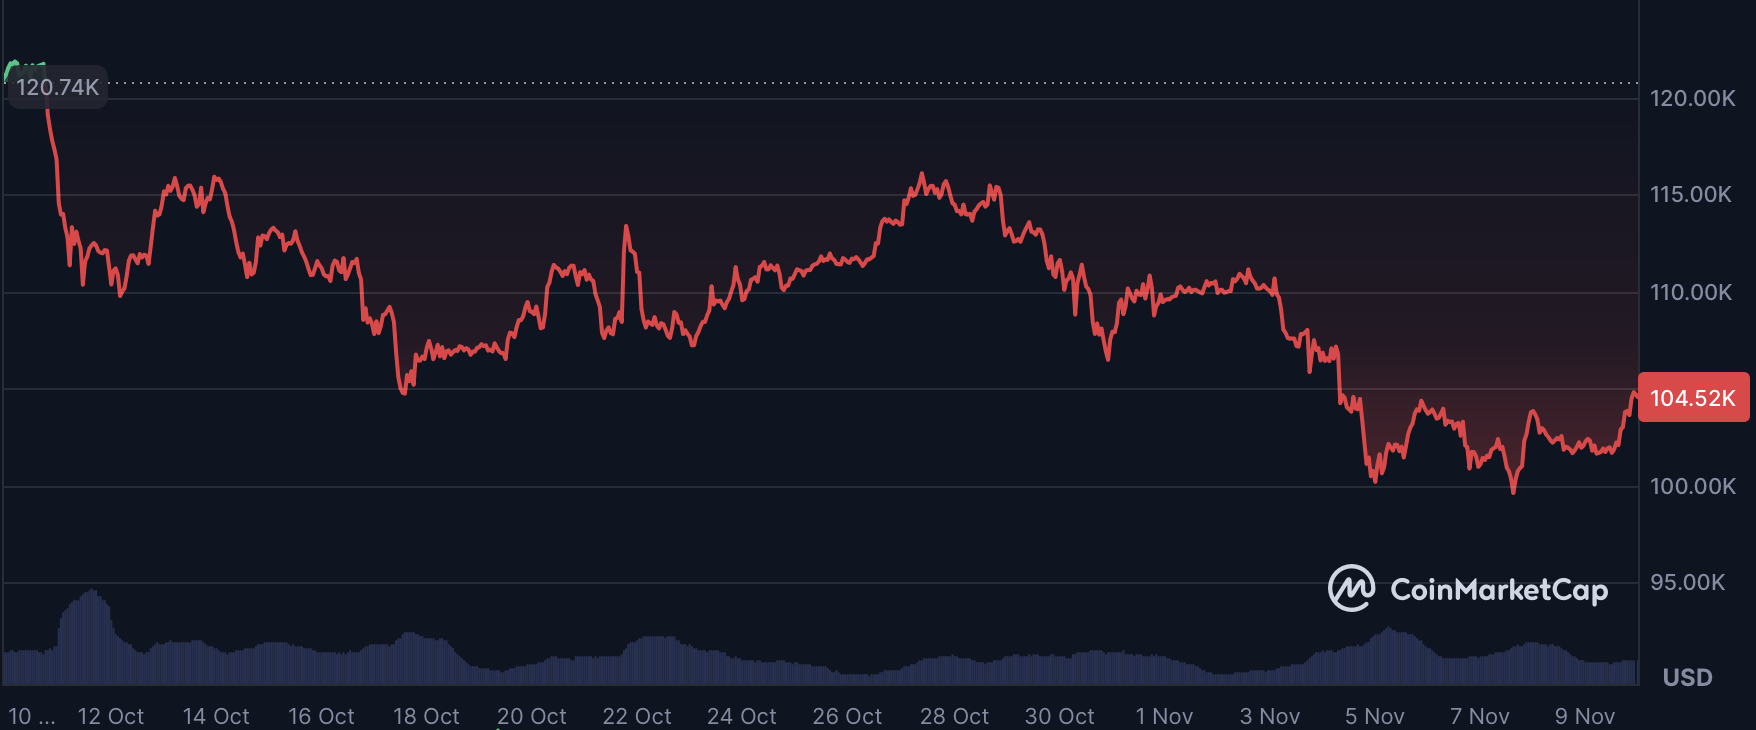Image resolution: width=1756 pixels, height=730 pixels.
Task: Click the 9 Nov date label
Action: tap(1585, 716)
